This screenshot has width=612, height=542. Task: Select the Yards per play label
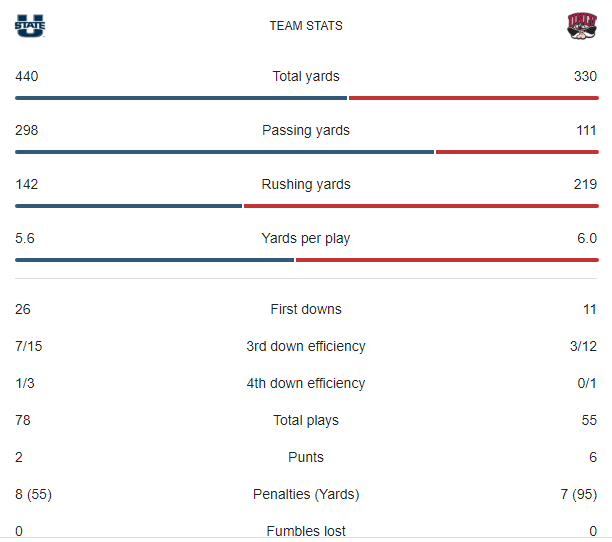pyautogui.click(x=306, y=239)
